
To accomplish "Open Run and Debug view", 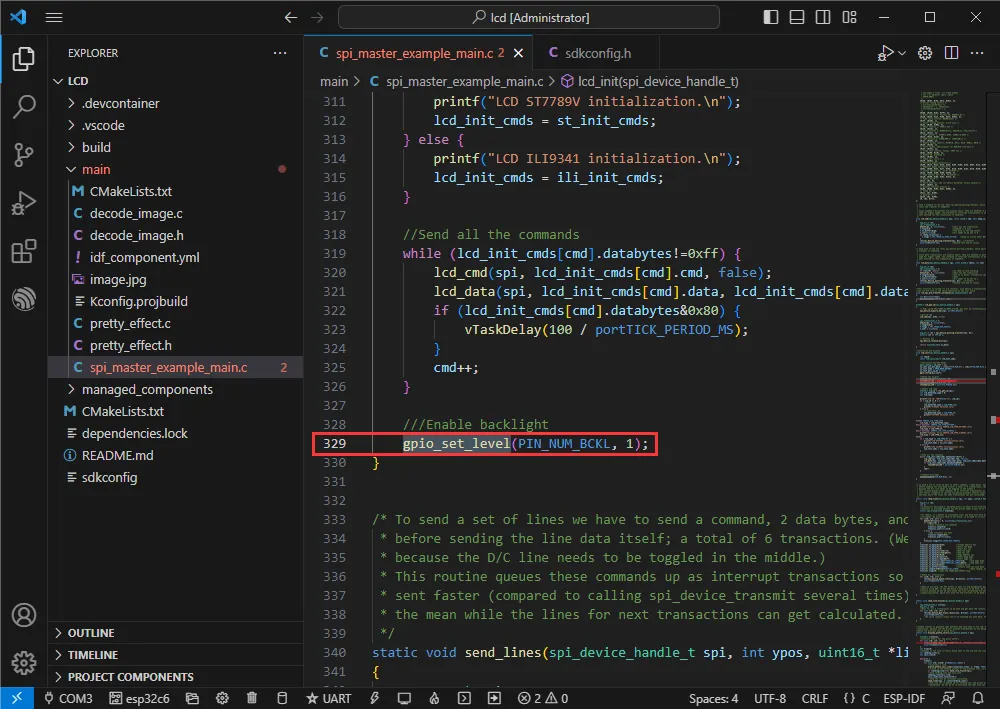I will pos(24,204).
